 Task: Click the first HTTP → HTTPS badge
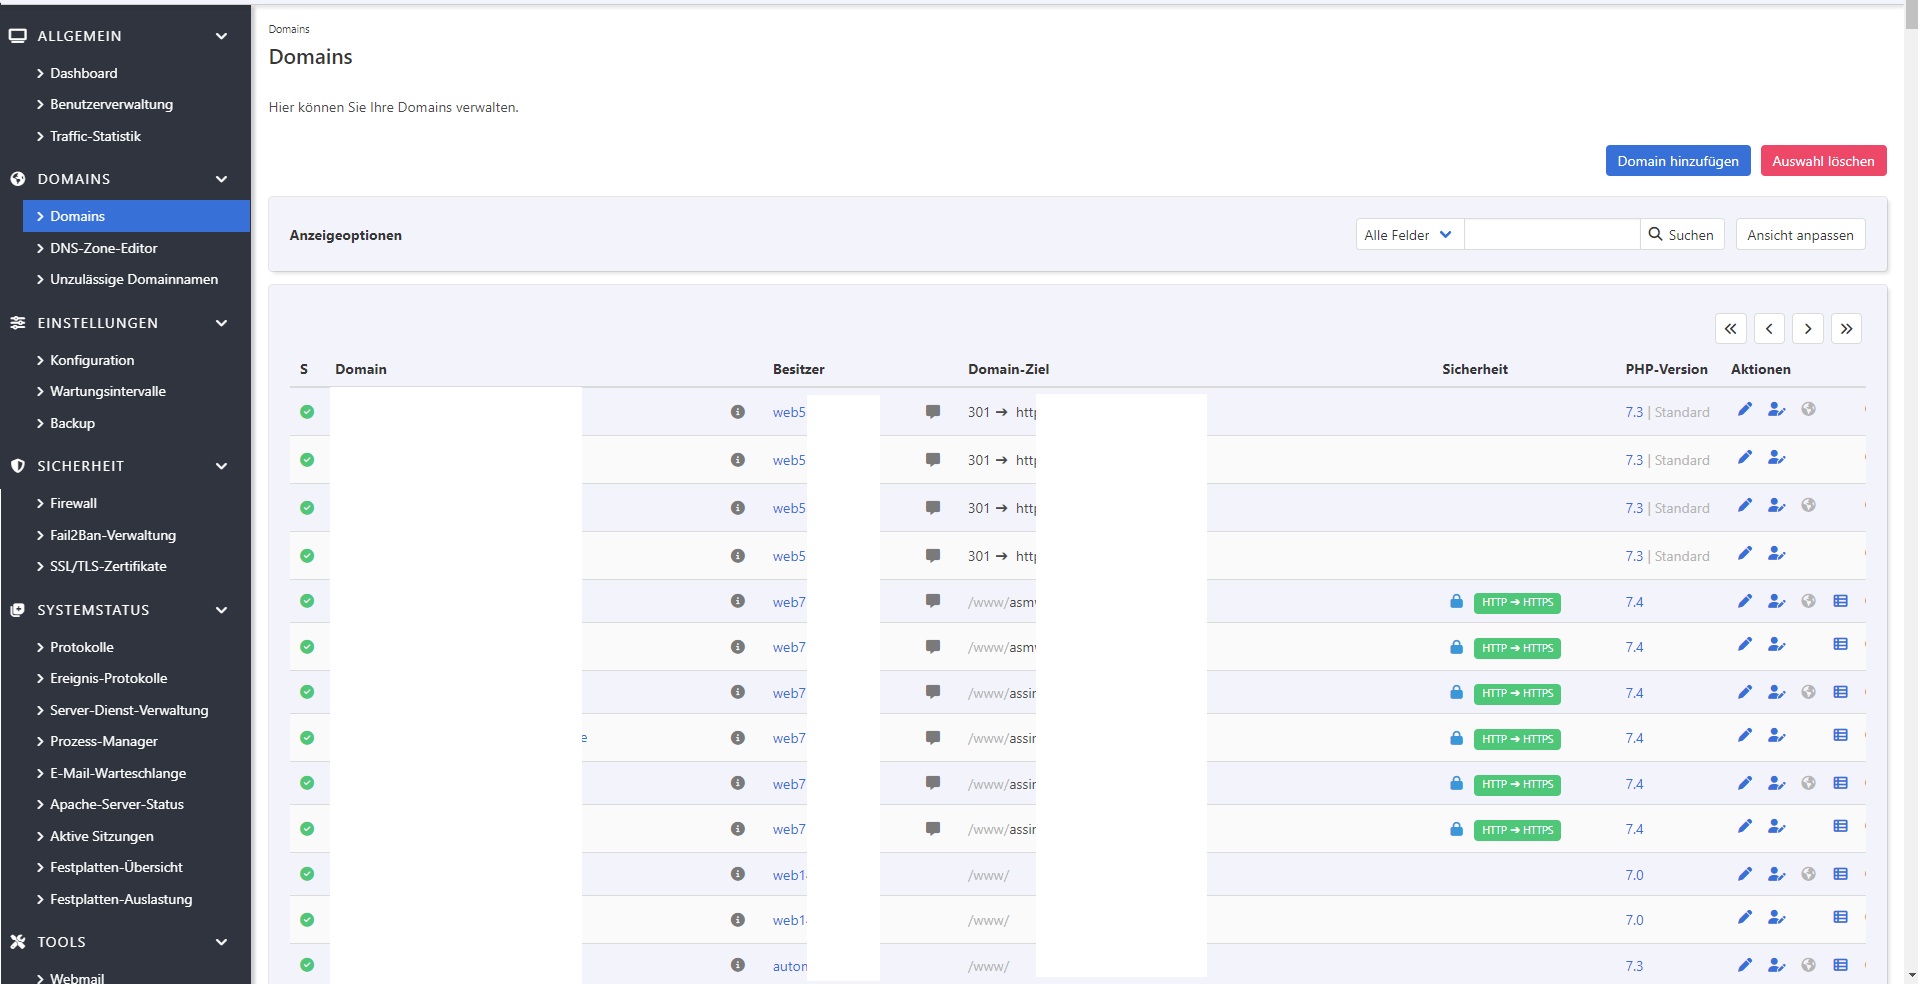(x=1517, y=603)
